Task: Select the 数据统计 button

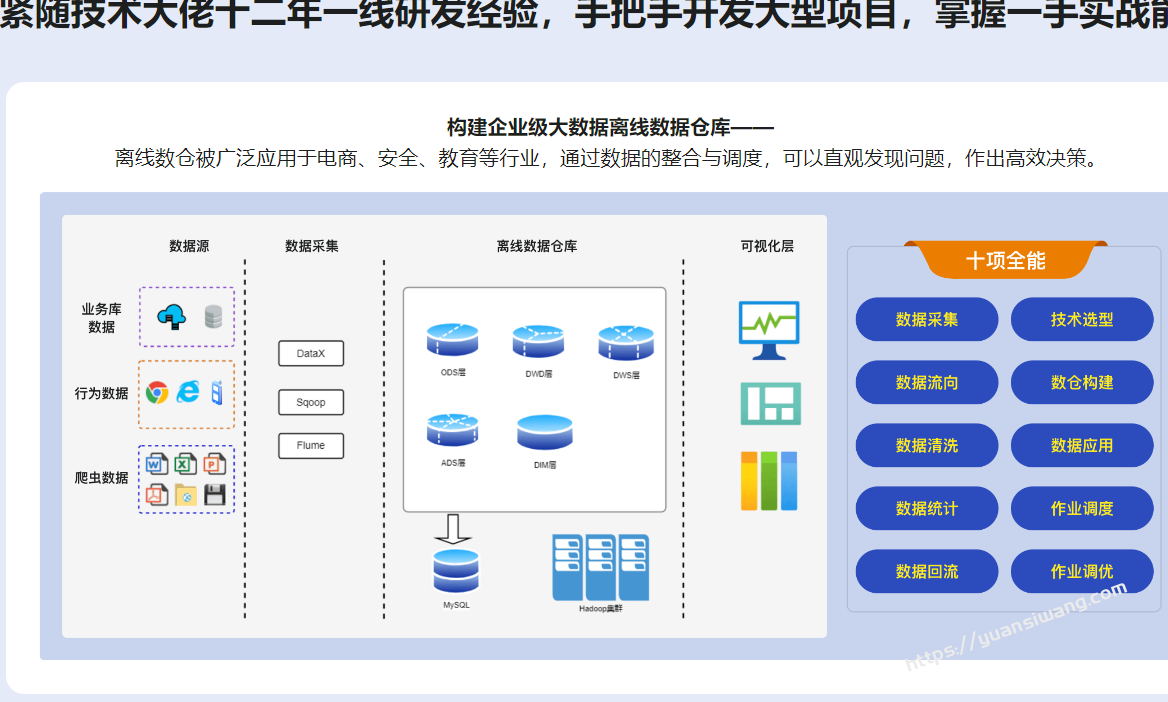Action: [927, 508]
